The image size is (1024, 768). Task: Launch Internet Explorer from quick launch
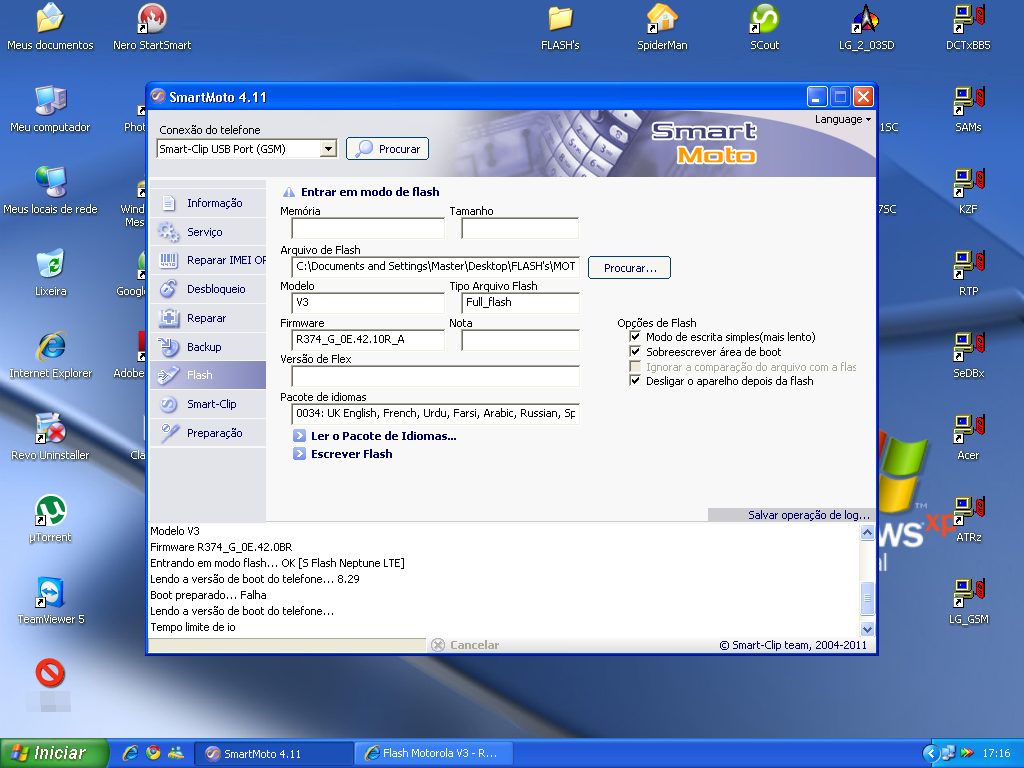130,754
